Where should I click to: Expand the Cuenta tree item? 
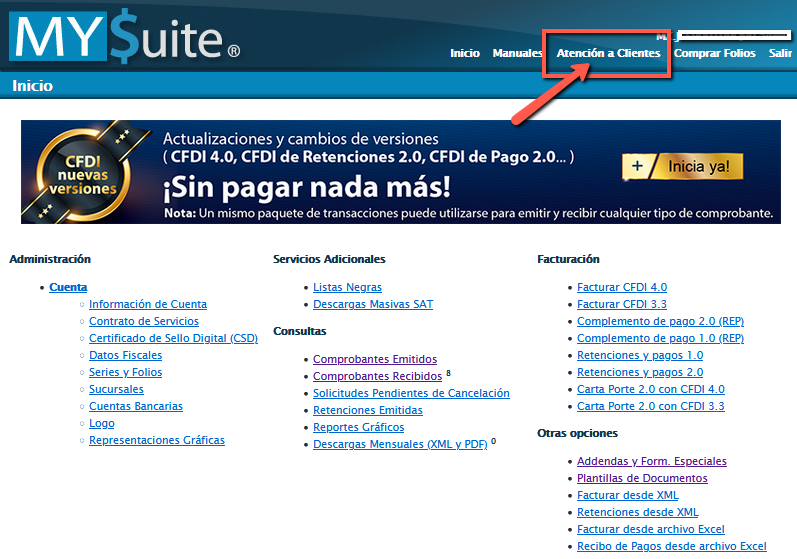[68, 287]
